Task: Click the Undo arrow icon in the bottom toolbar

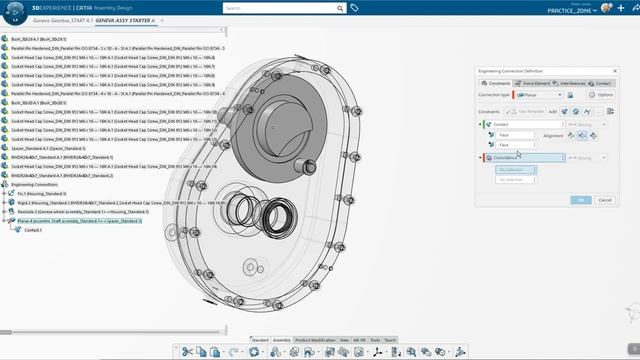Action: pos(233,351)
